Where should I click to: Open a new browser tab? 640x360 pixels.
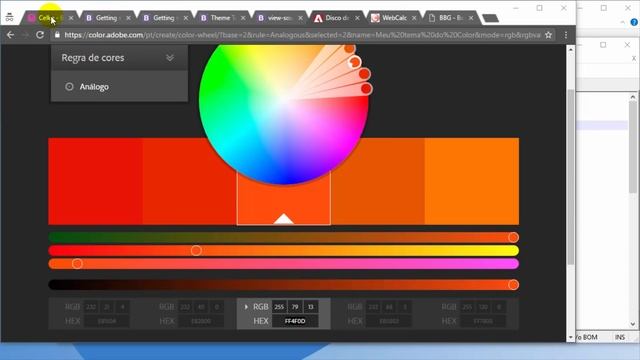(x=490, y=18)
